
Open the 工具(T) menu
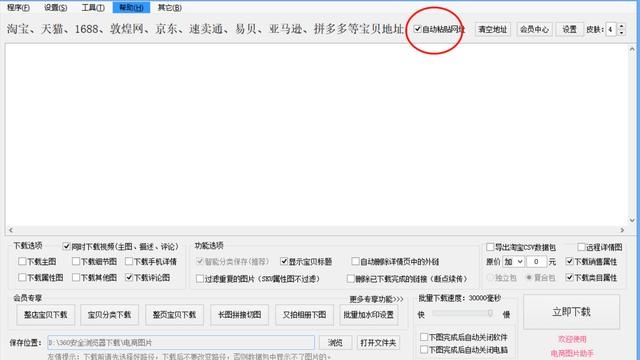(93, 7)
